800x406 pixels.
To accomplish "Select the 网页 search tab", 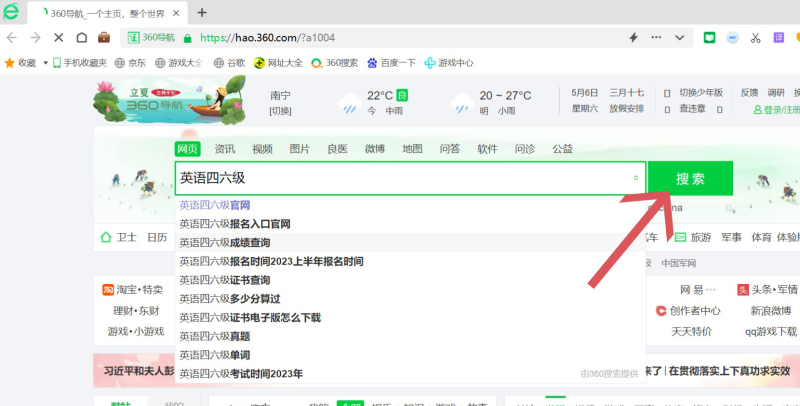I will (x=187, y=149).
